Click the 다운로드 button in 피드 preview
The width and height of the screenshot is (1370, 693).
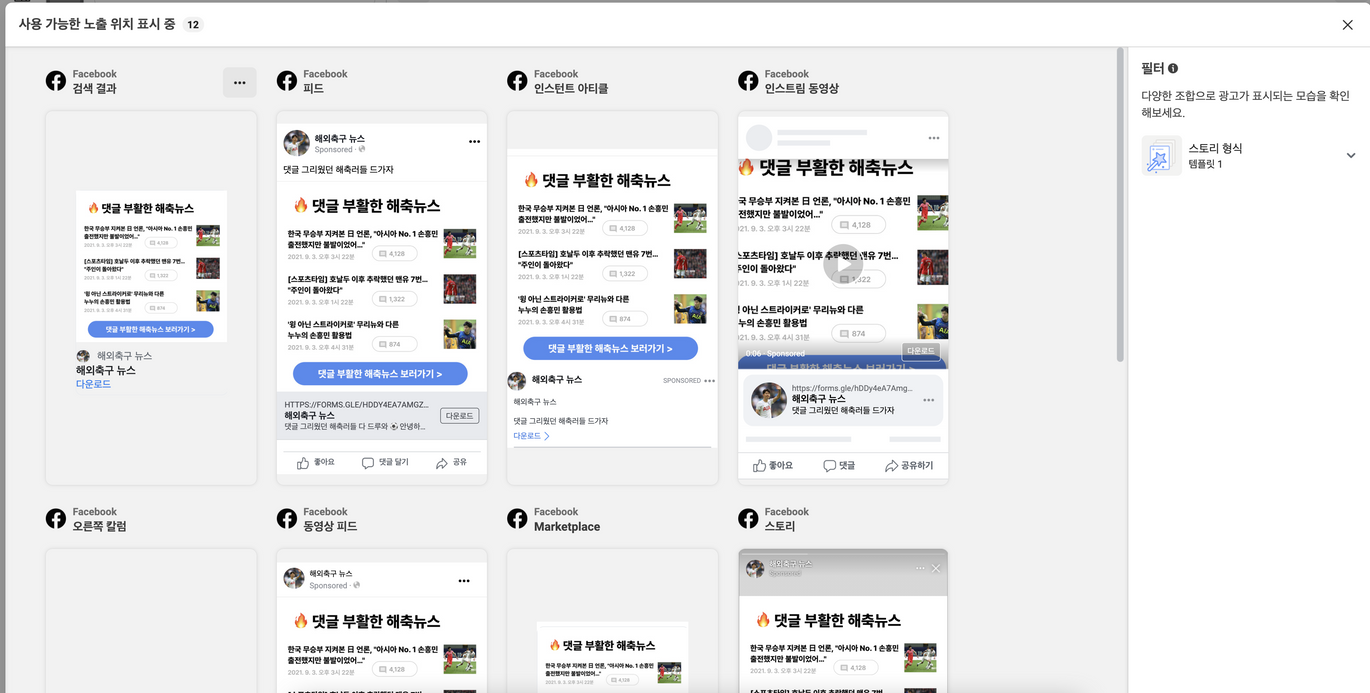459,415
